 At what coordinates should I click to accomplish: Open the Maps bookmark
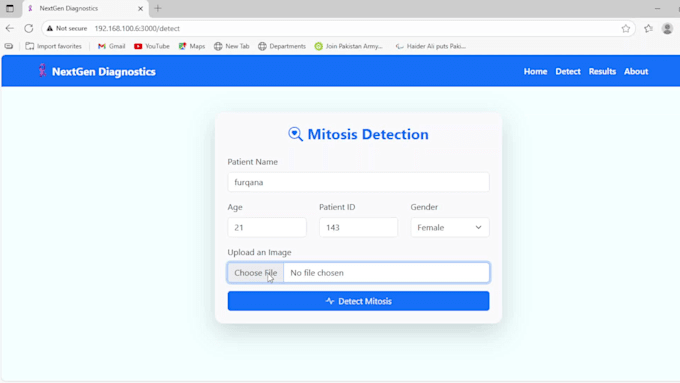point(192,46)
